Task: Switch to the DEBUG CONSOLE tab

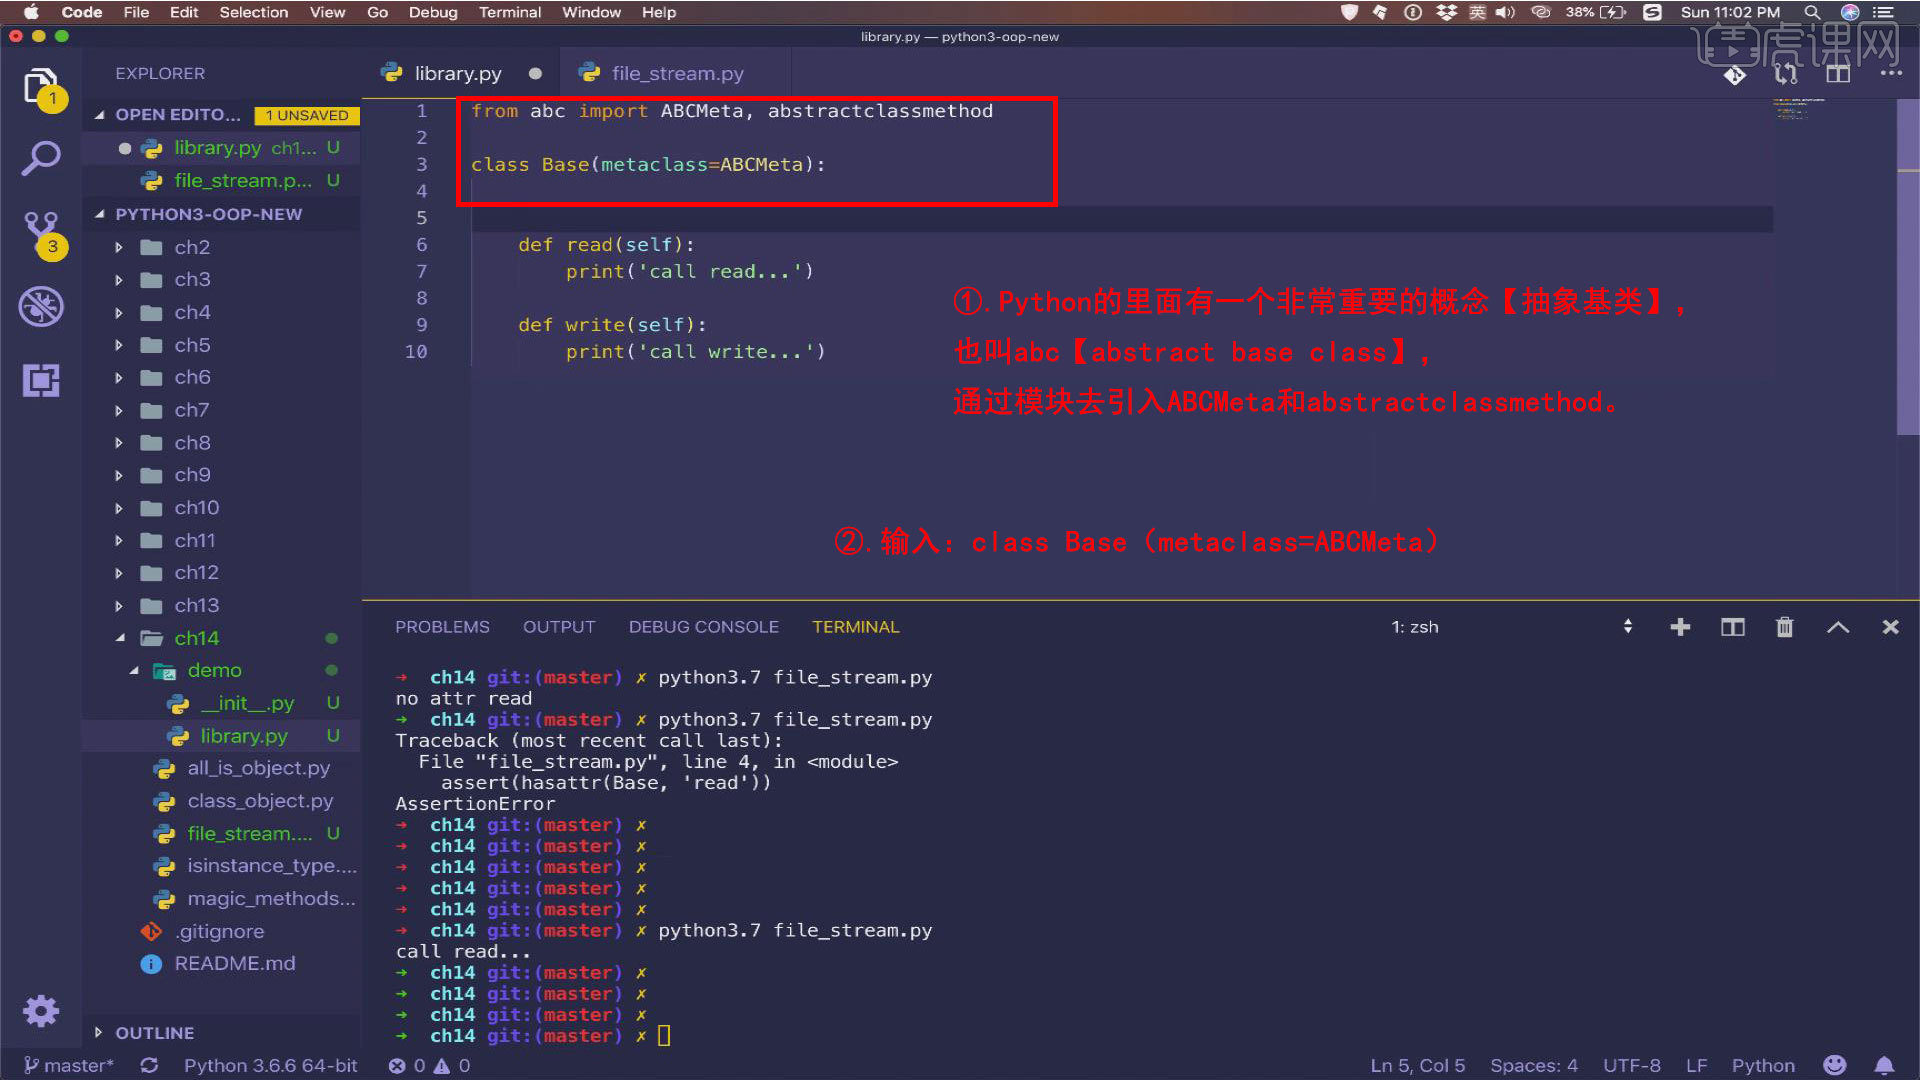Action: pos(703,627)
